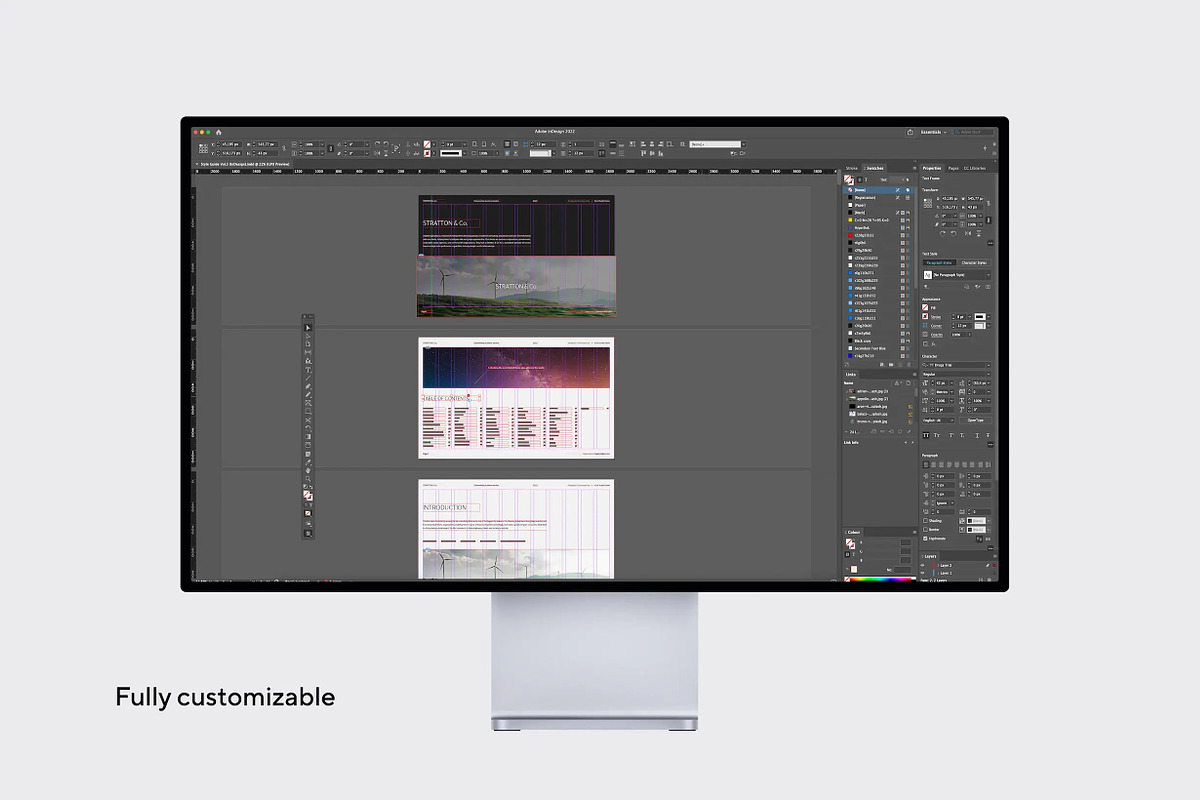1200x800 pixels.
Task: Switch to the Swatches panel tab
Action: pos(873,168)
